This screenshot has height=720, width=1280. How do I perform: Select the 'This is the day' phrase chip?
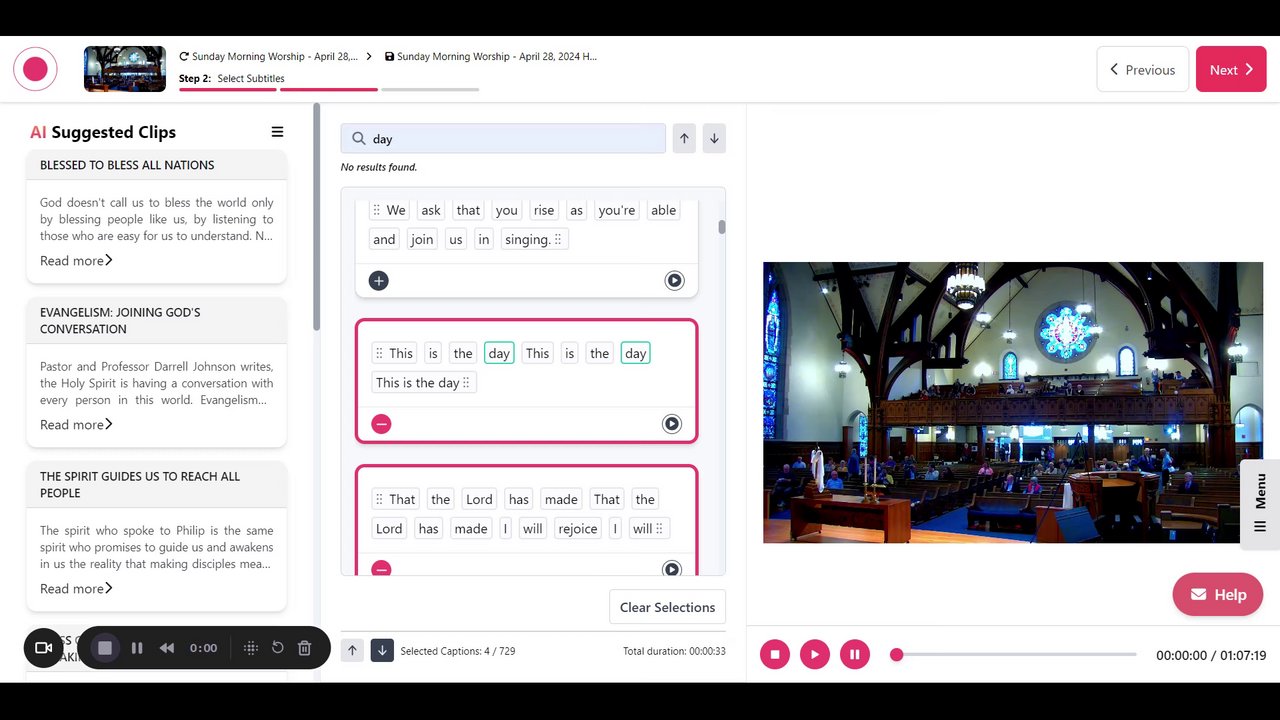[x=424, y=383]
